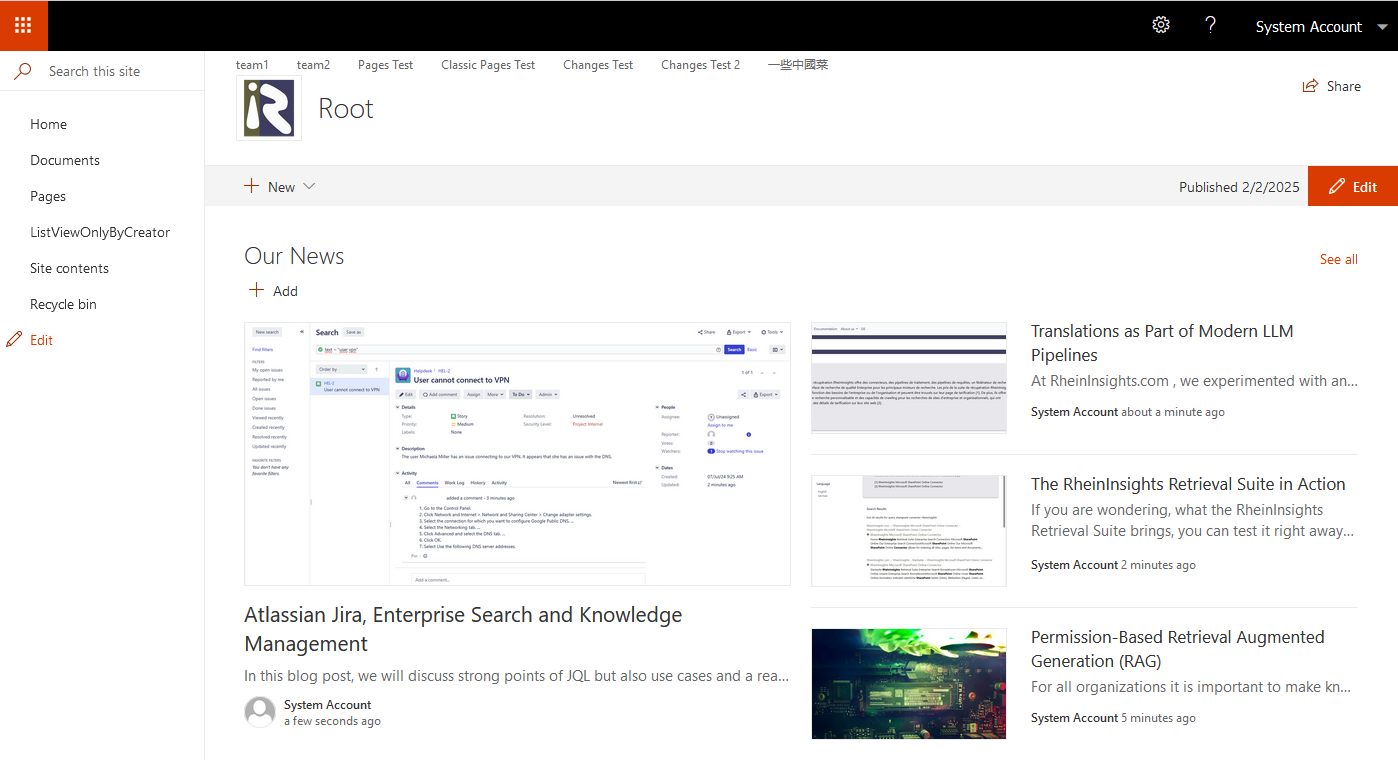Go to Pages Test navigation item
Viewport: 1398px width, 760px height.
(385, 65)
